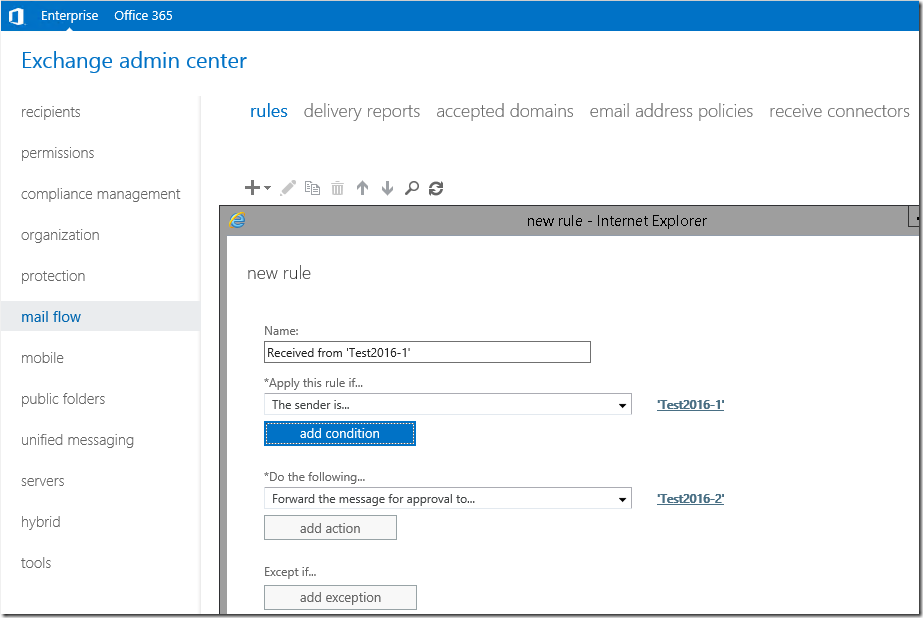Open the 'Test2016-2' approver link
923x618 pixels.
pos(690,499)
